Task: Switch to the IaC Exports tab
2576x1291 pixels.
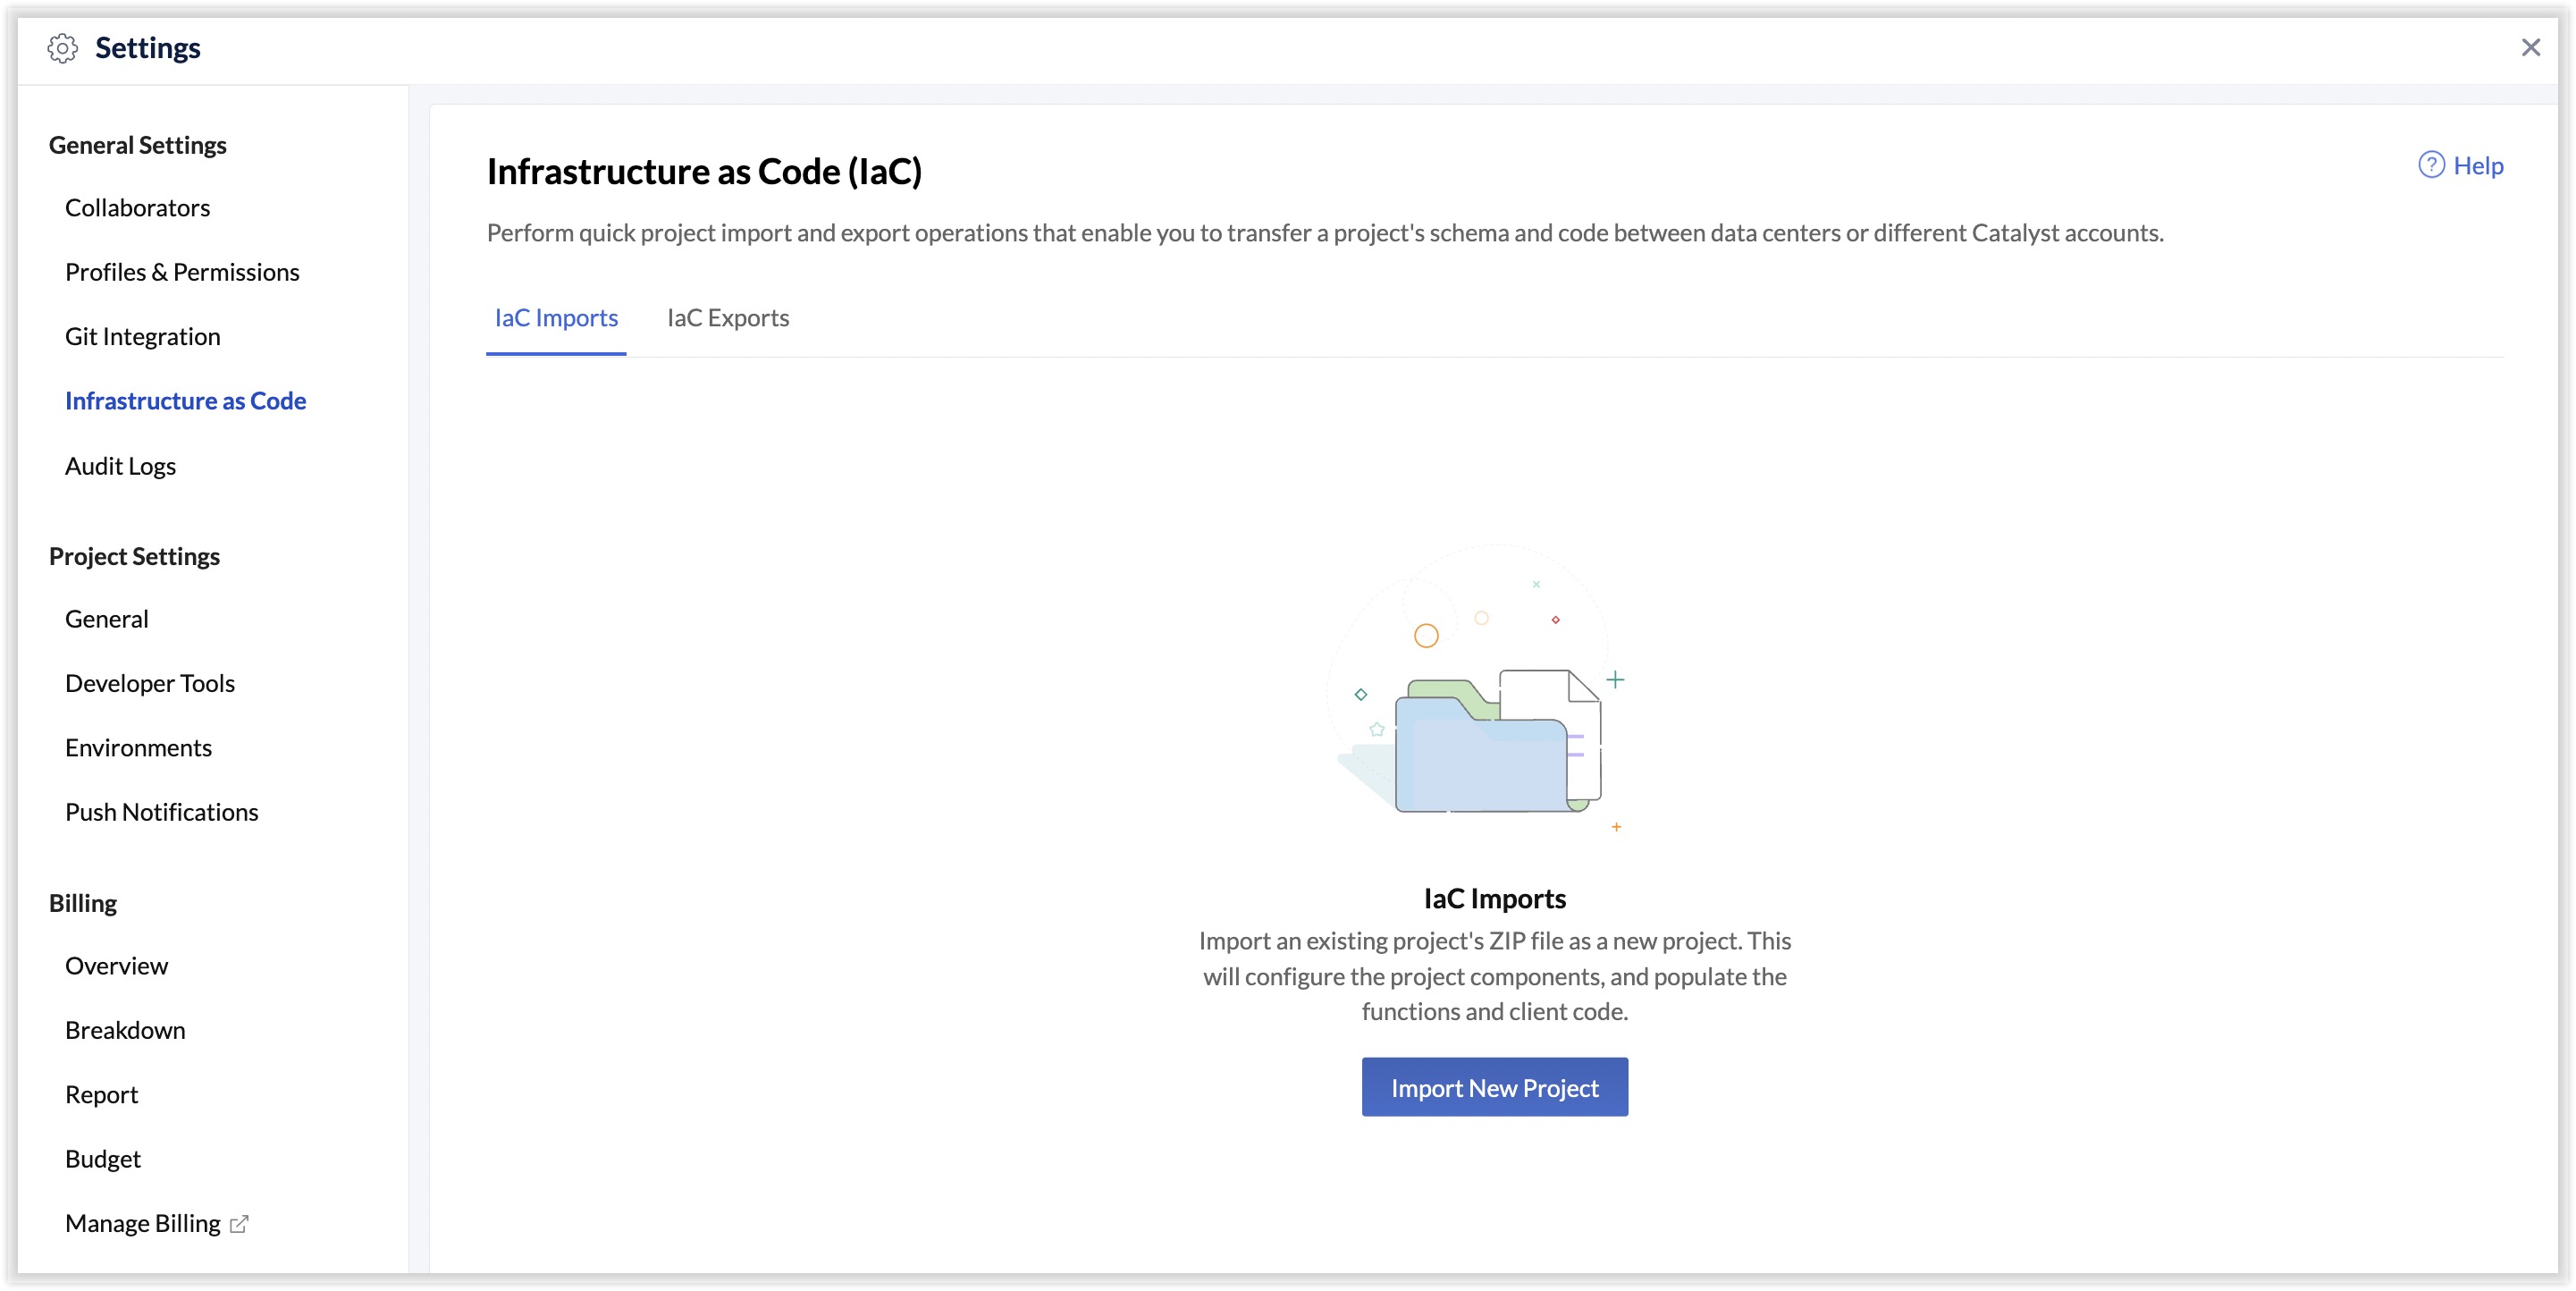Action: (x=728, y=316)
